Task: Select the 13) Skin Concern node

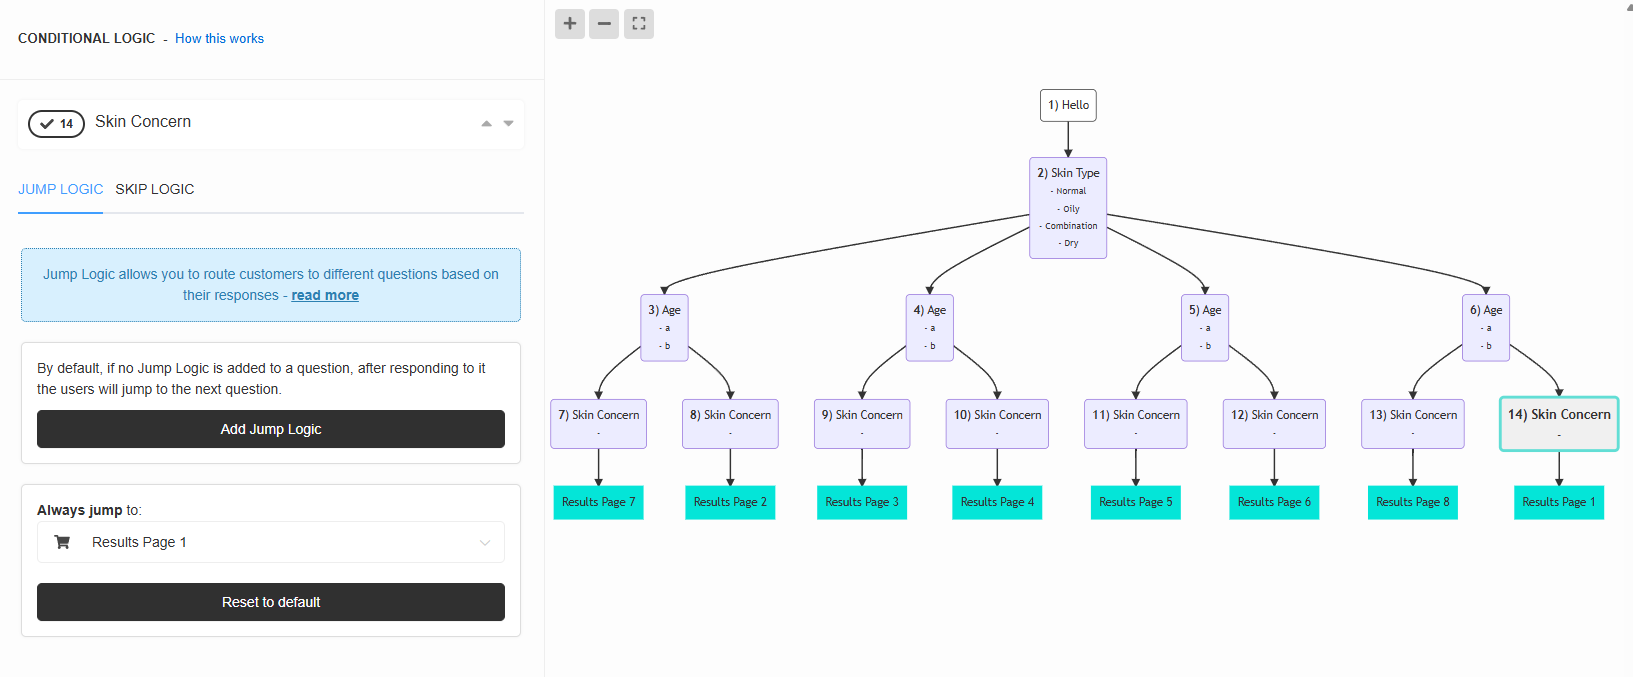Action: [1413, 424]
